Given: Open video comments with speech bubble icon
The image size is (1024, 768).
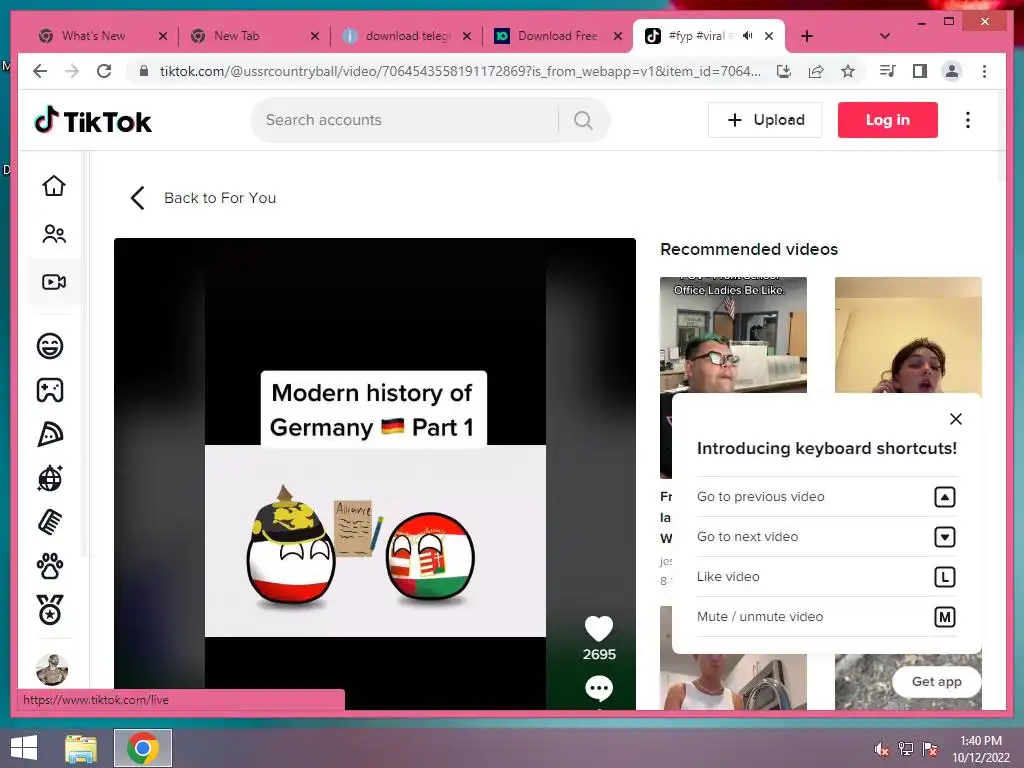Looking at the screenshot, I should (599, 688).
